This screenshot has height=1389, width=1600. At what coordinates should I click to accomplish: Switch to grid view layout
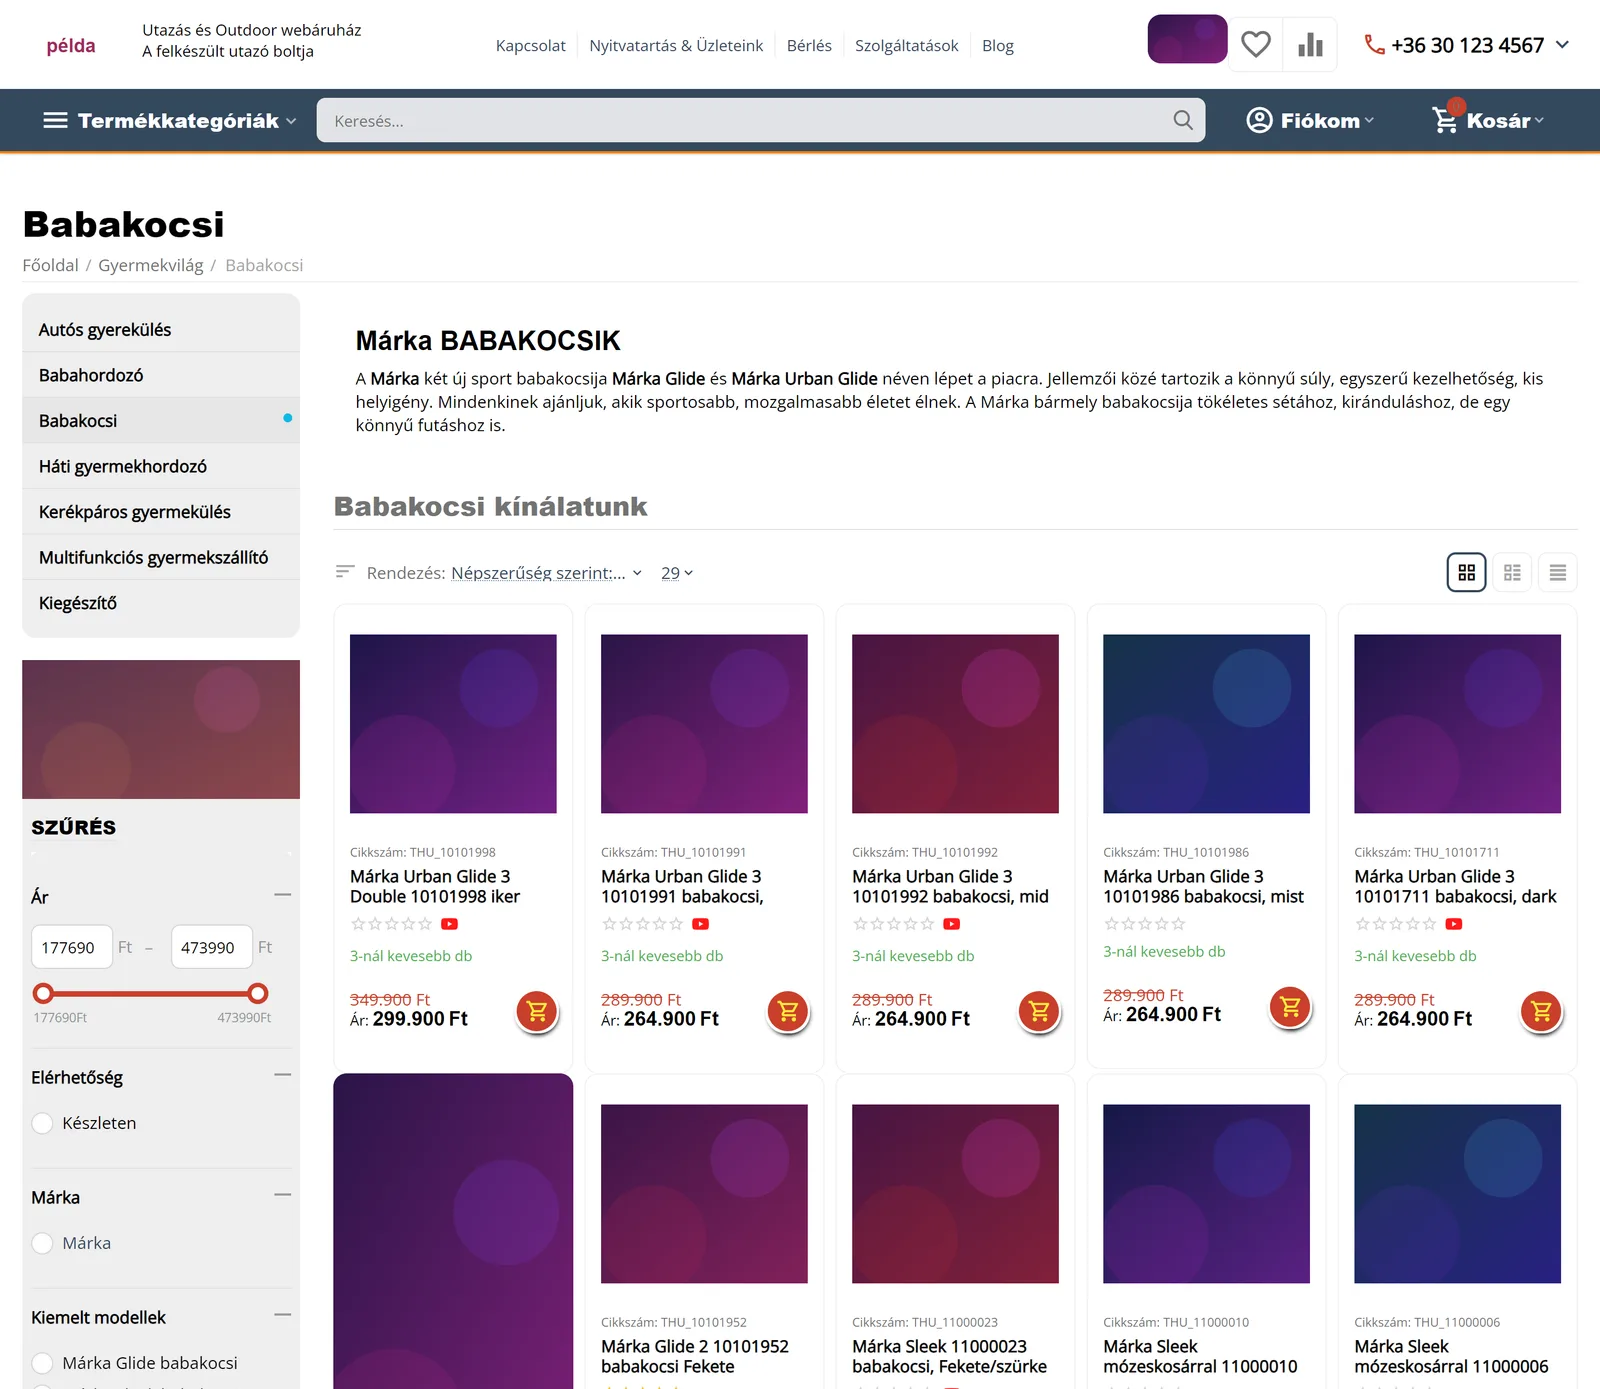click(x=1467, y=573)
